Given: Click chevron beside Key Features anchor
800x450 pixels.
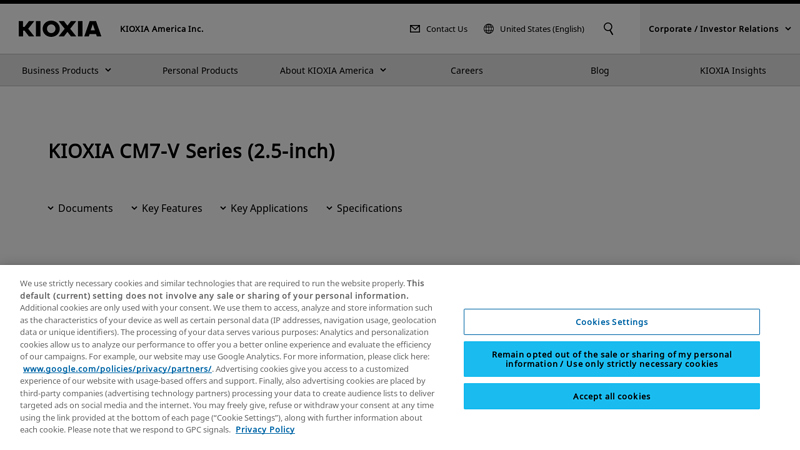Looking at the screenshot, I should pyautogui.click(x=135, y=208).
